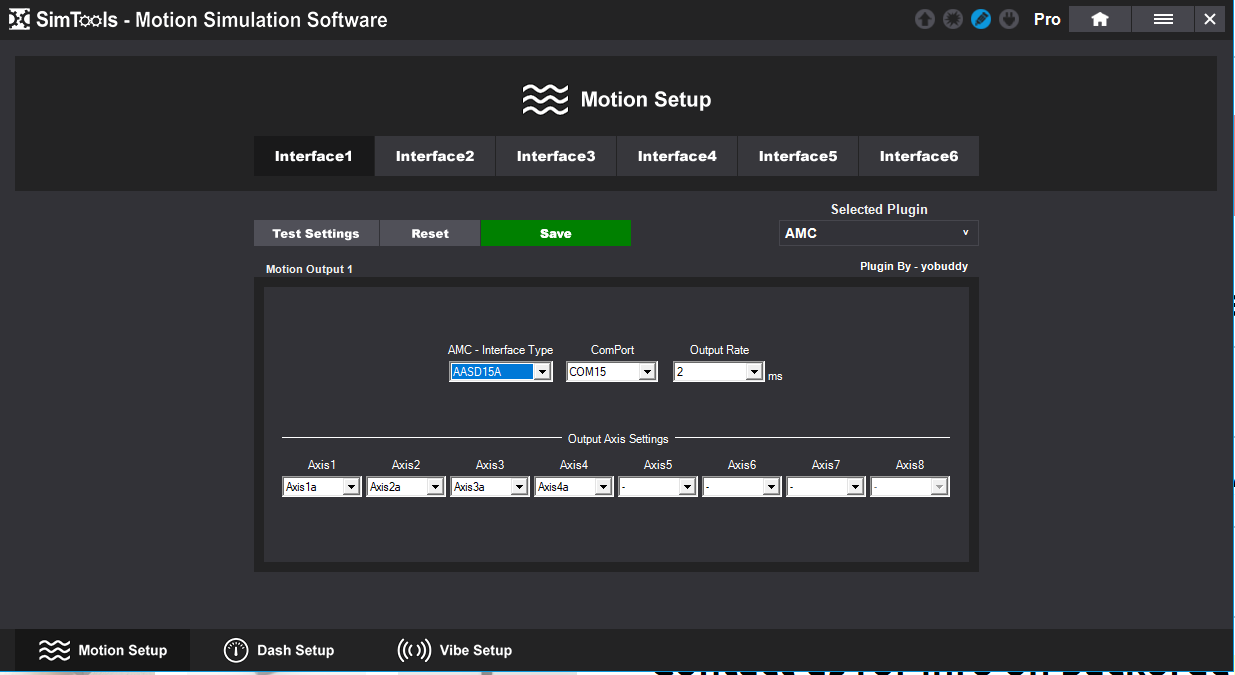Switch to the Interface6 tab
Viewport: 1235px width, 675px height.
tap(919, 156)
